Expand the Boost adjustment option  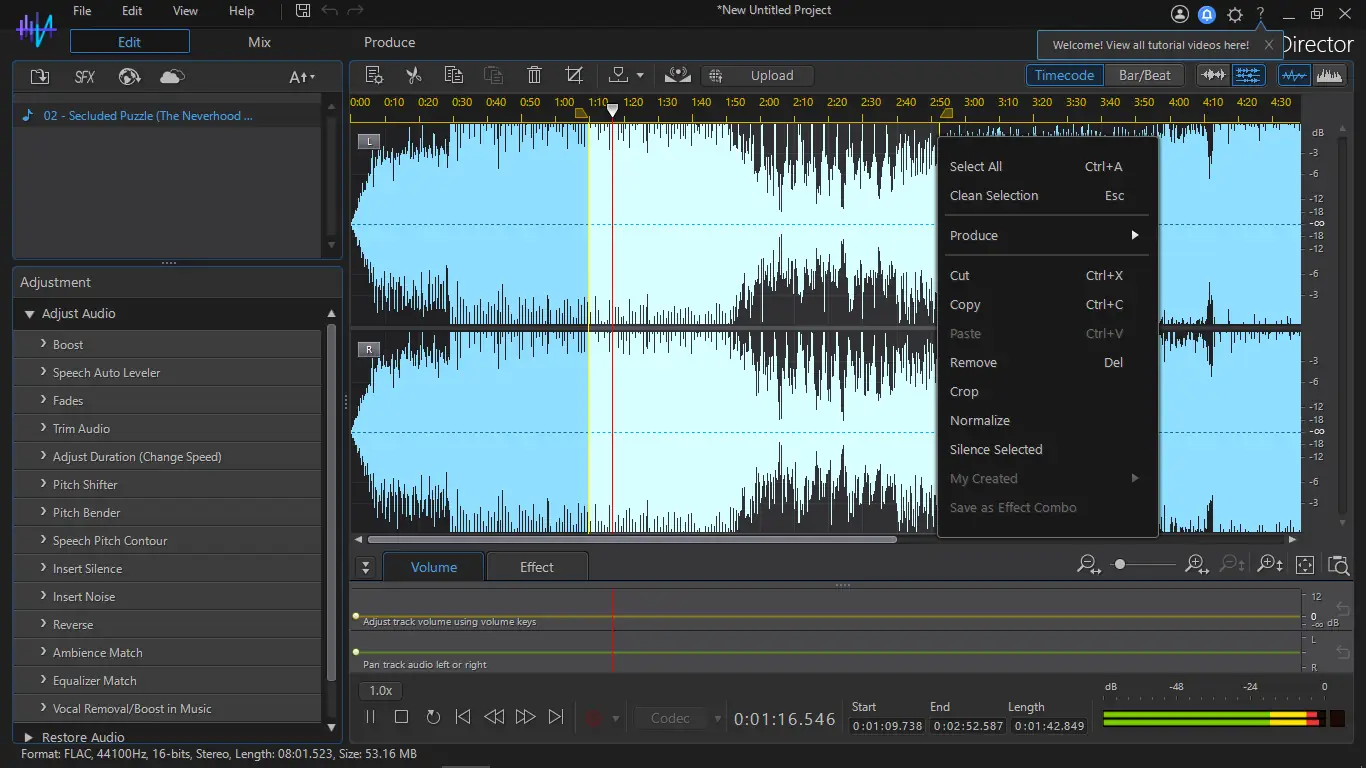click(x=68, y=344)
